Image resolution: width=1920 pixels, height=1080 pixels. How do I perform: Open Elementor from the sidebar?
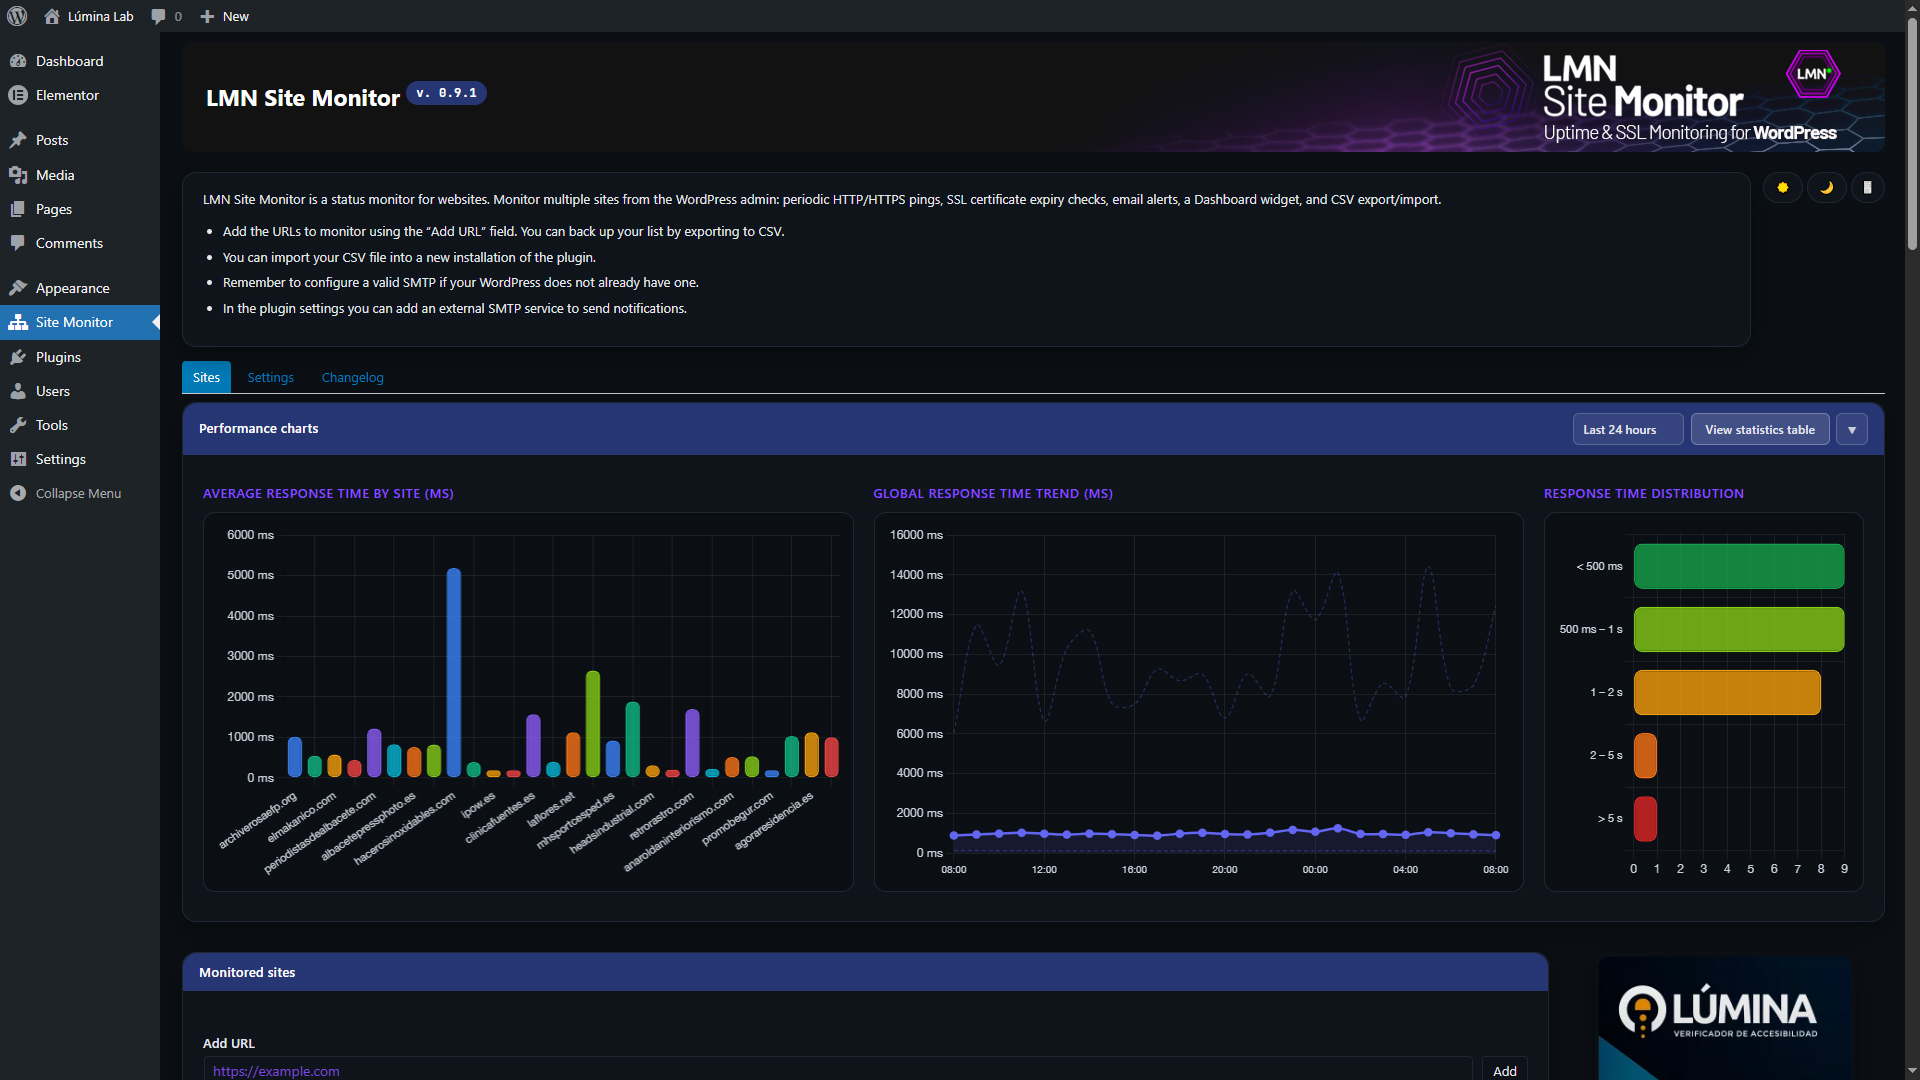(67, 95)
